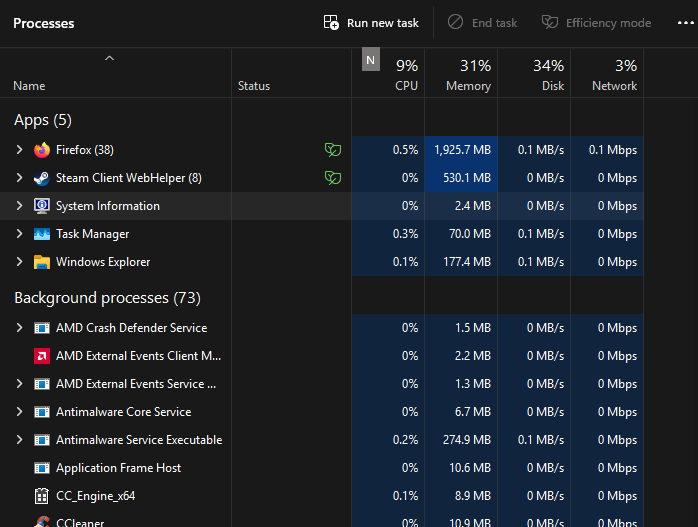Screen dimensions: 698x527
Task: Click efficiency leaf icon on Steam row
Action: 333,178
